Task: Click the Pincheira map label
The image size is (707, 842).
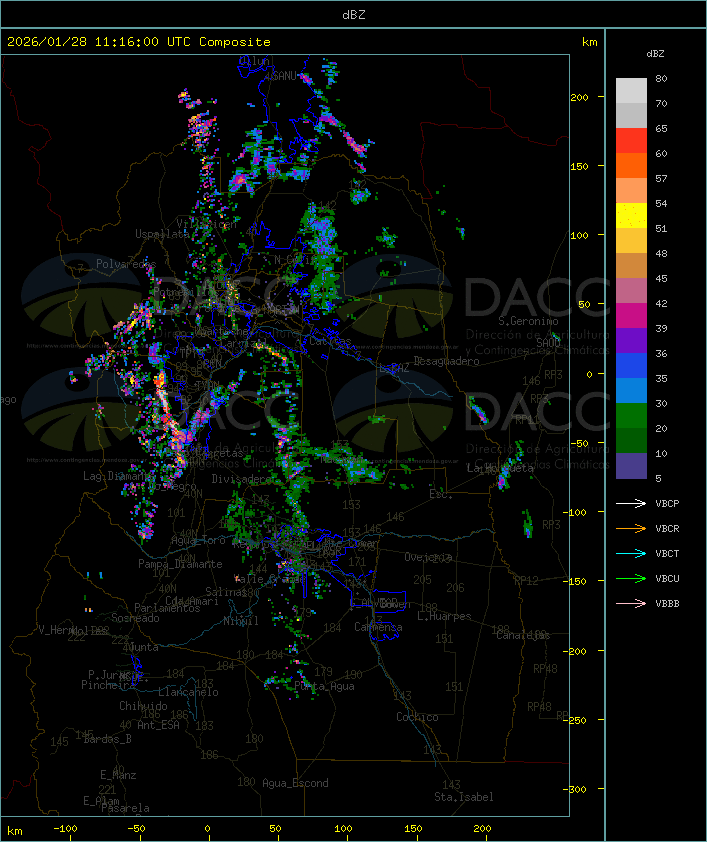Action: tap(108, 685)
